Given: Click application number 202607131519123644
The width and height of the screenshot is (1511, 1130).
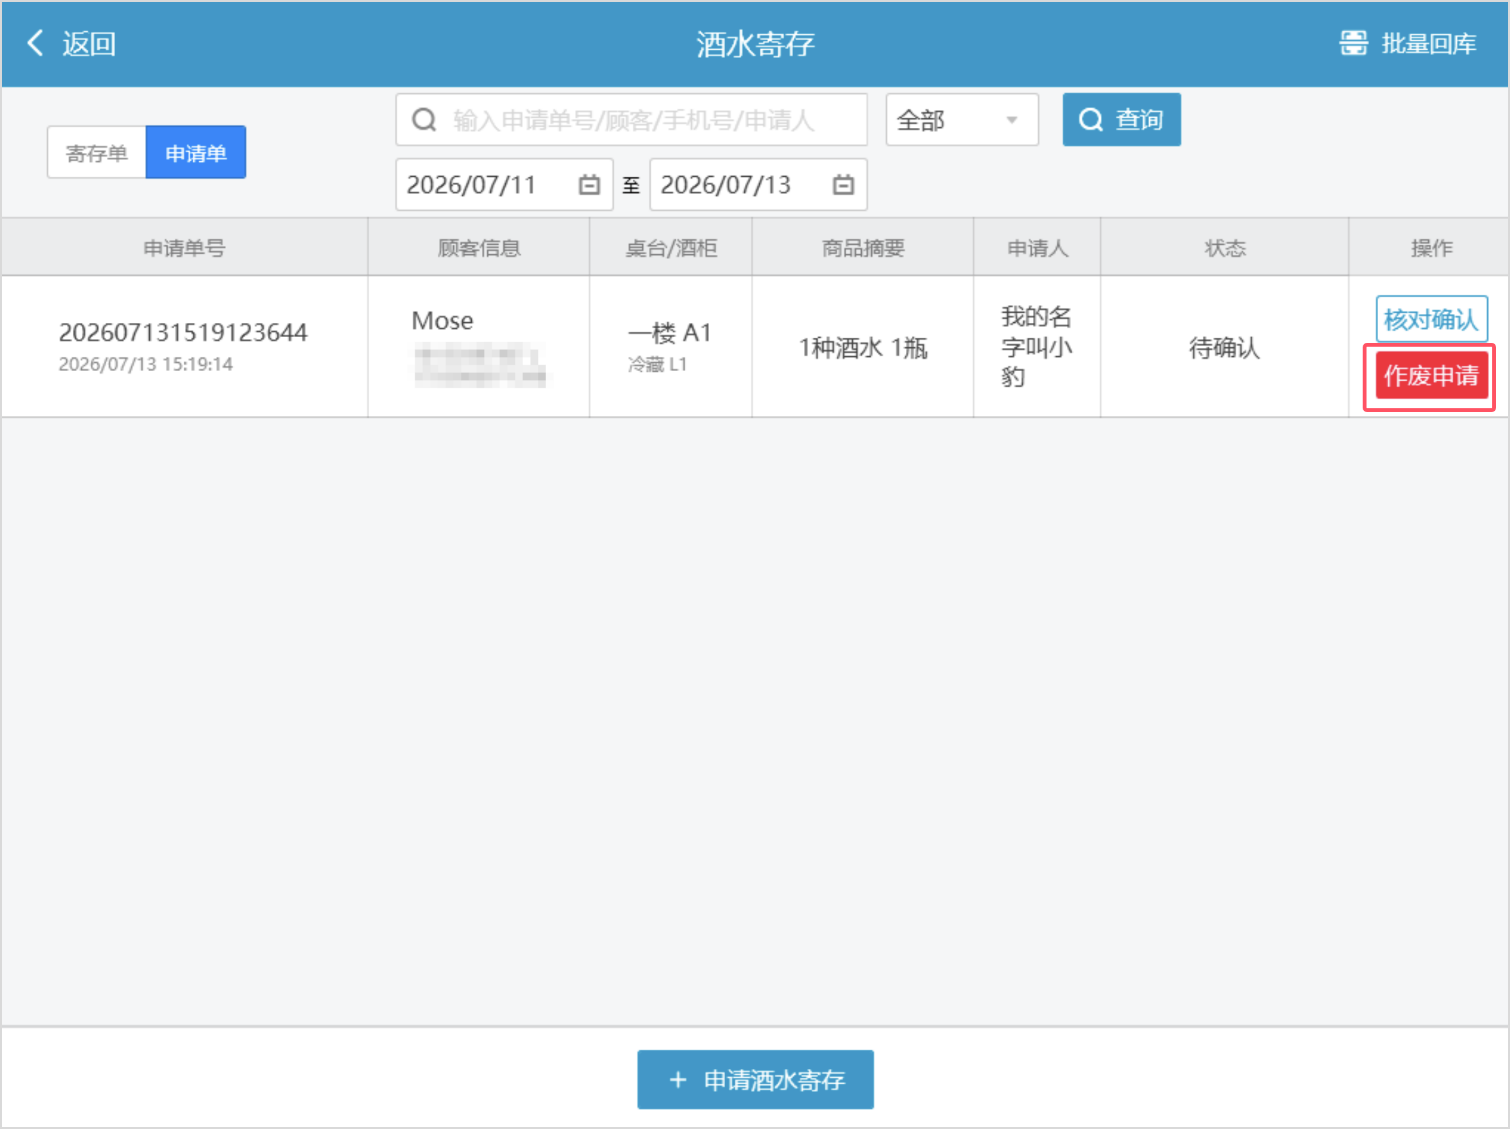Looking at the screenshot, I should point(183,332).
